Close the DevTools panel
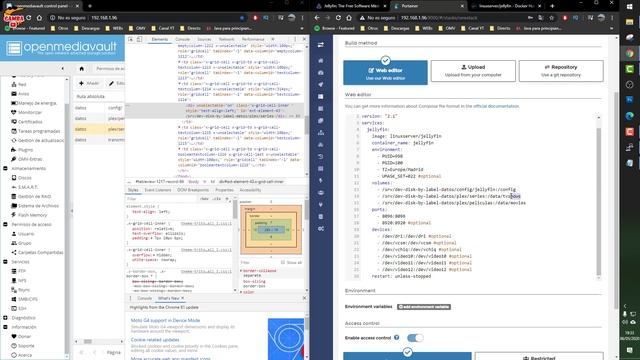The image size is (640, 360). pyautogui.click(x=304, y=39)
